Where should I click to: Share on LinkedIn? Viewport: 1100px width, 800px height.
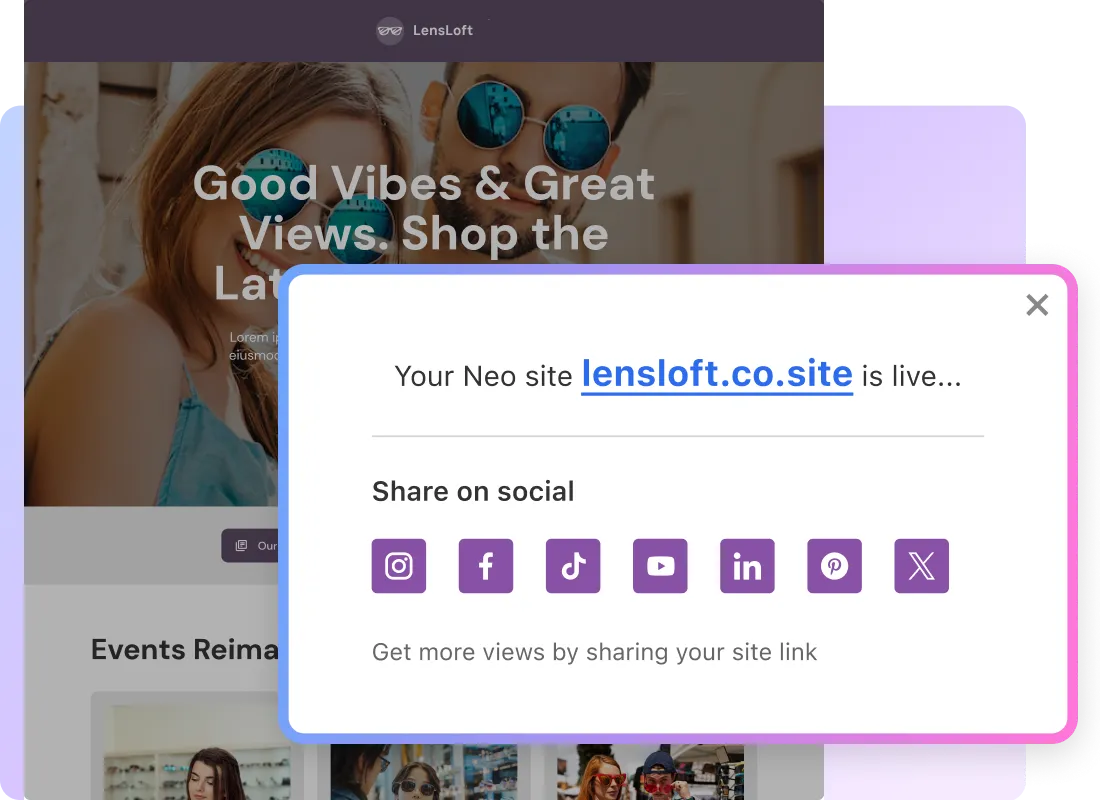click(747, 566)
